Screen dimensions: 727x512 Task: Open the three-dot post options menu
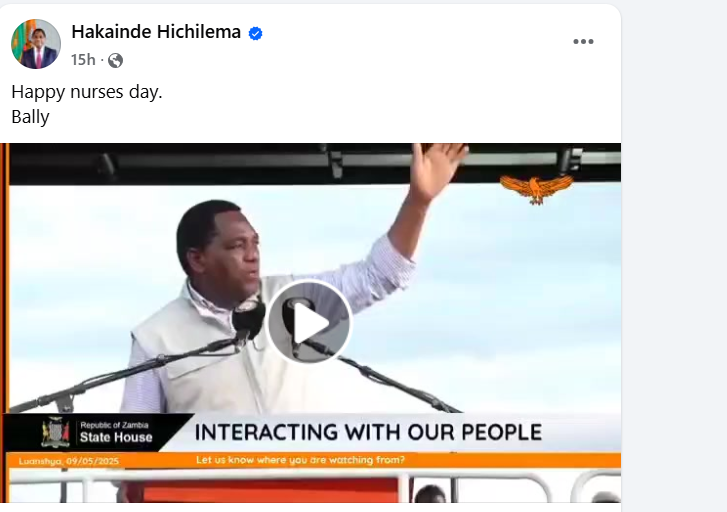pos(583,42)
